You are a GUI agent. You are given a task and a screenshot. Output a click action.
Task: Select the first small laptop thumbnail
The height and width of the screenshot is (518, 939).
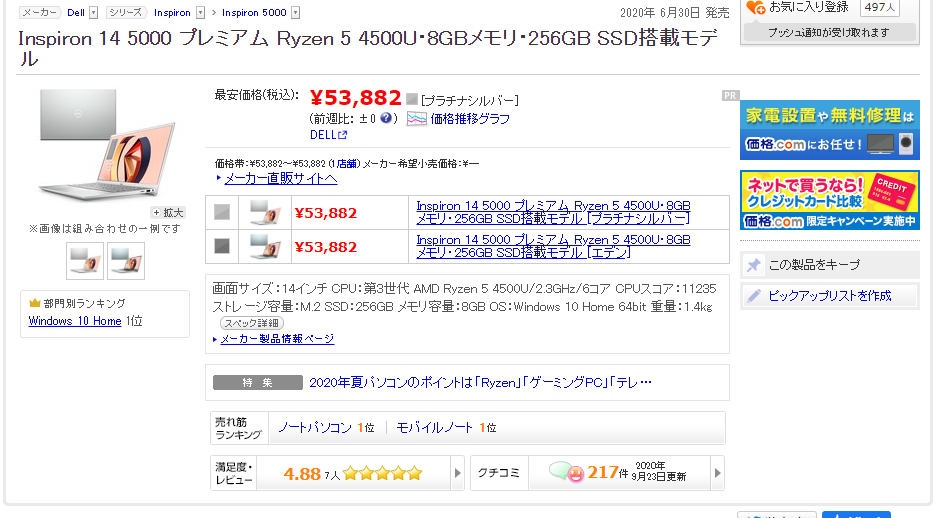point(85,260)
